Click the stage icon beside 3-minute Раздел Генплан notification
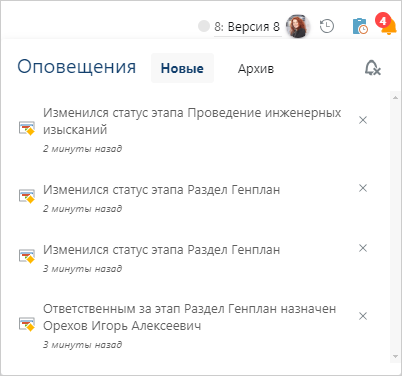 point(27,256)
